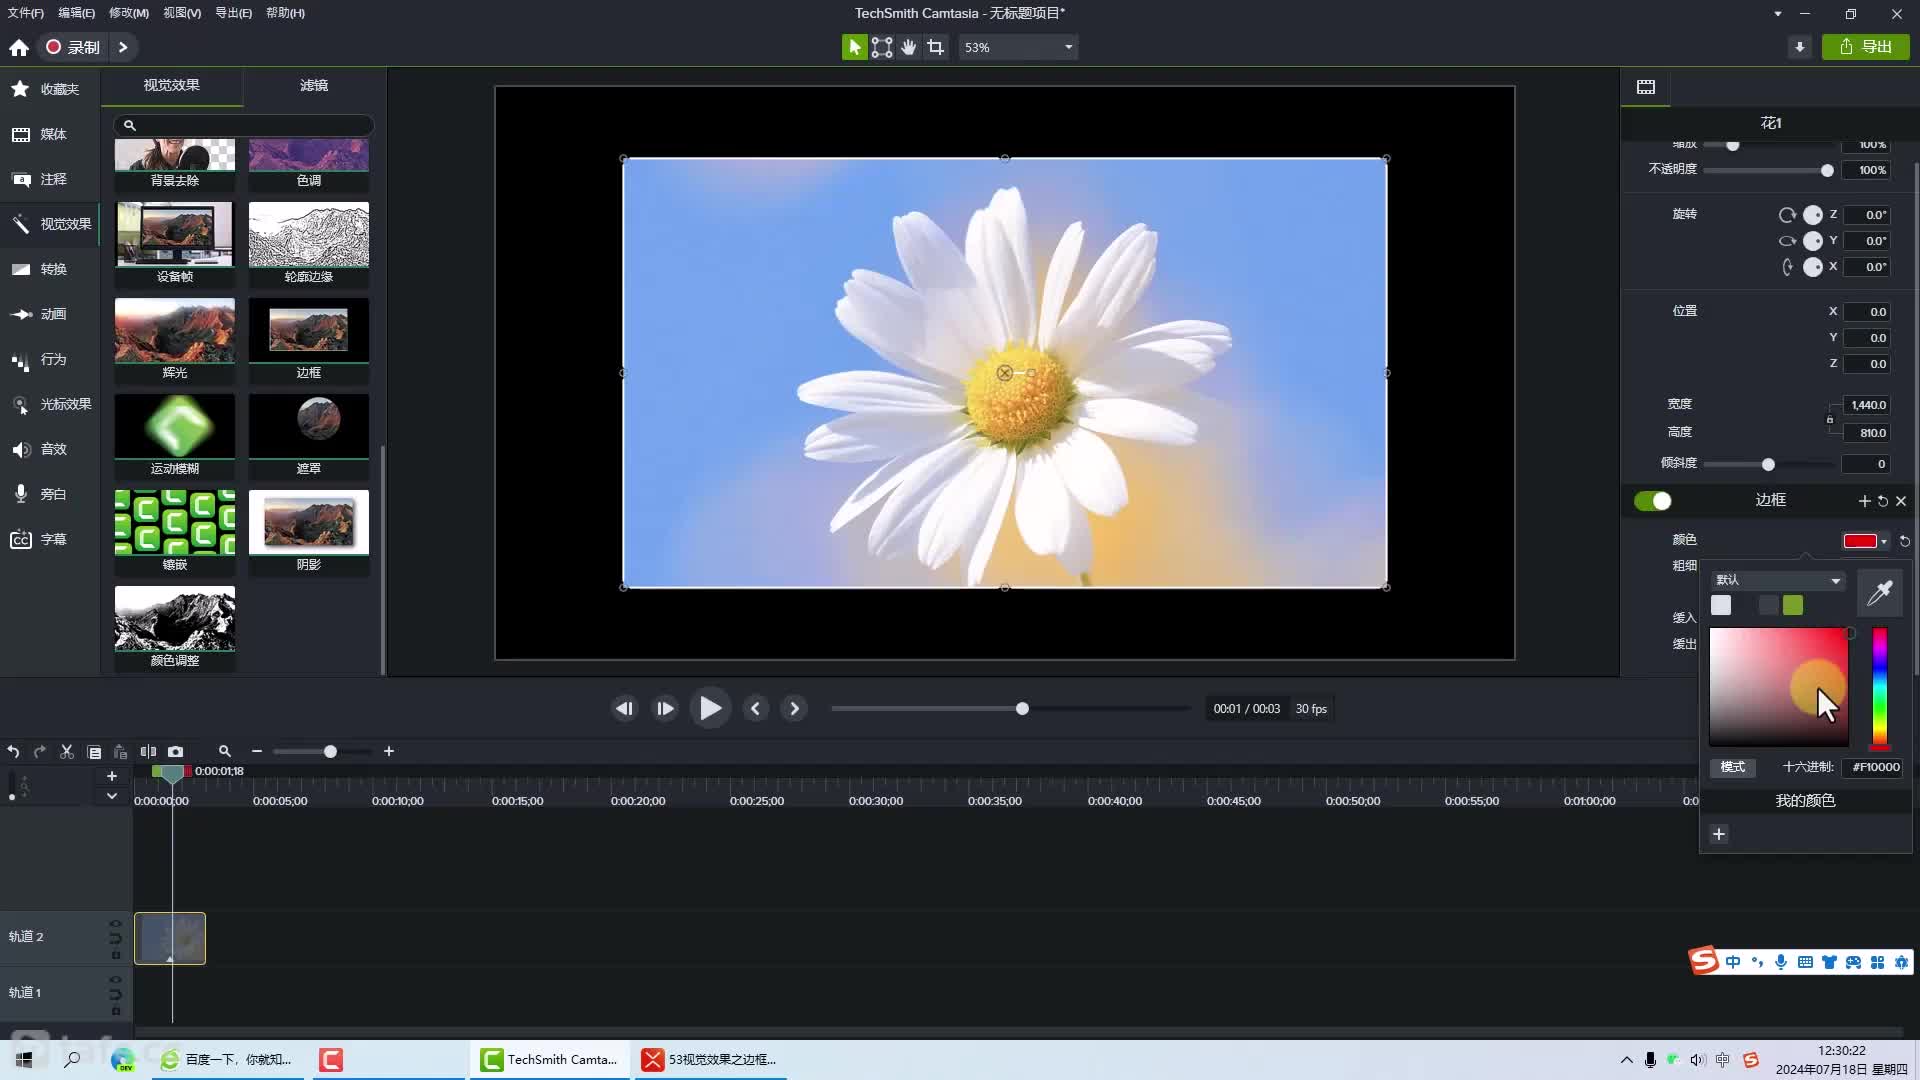Select the green default palette swatch
This screenshot has width=1920, height=1080.
coord(1793,605)
